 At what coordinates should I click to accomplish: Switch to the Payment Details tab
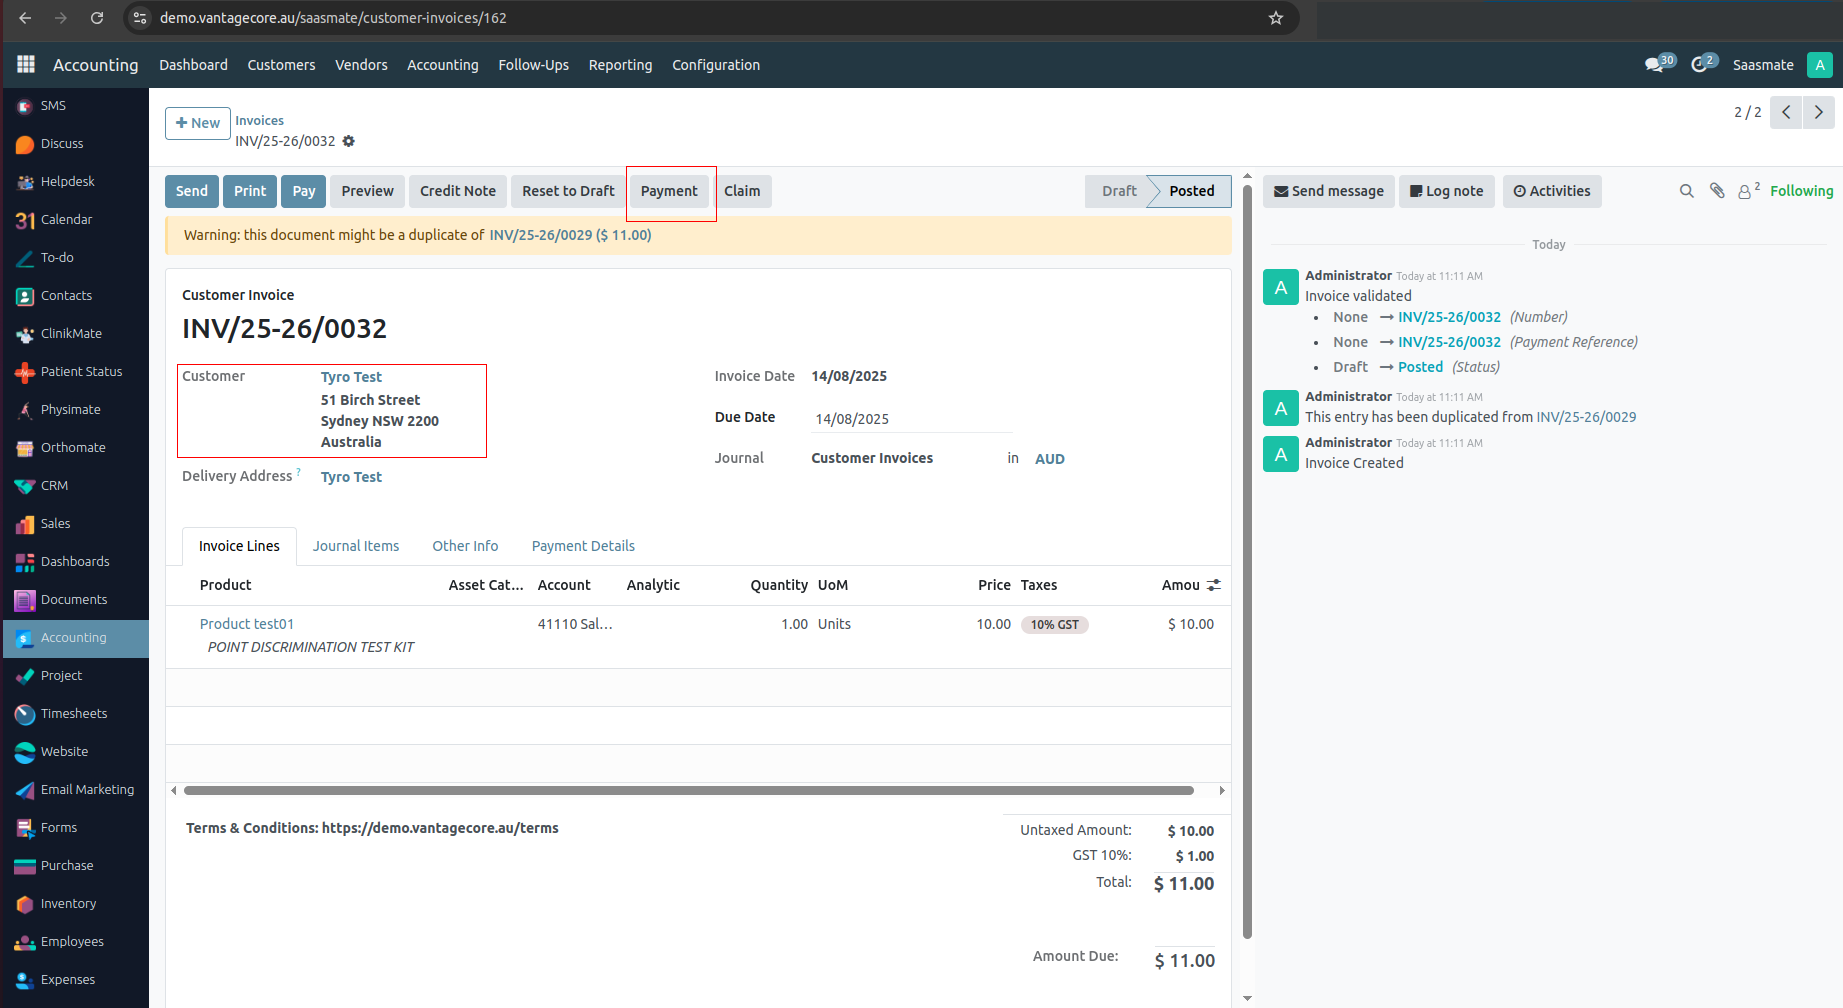point(583,546)
